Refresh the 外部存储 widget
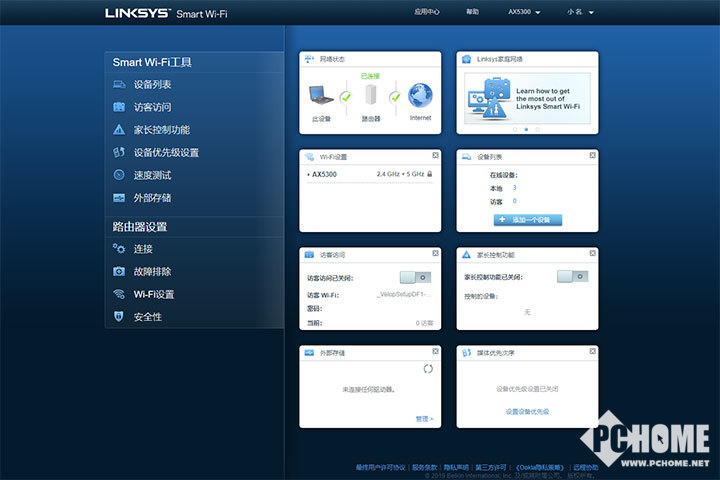Viewport: 720px width, 480px height. [x=428, y=369]
